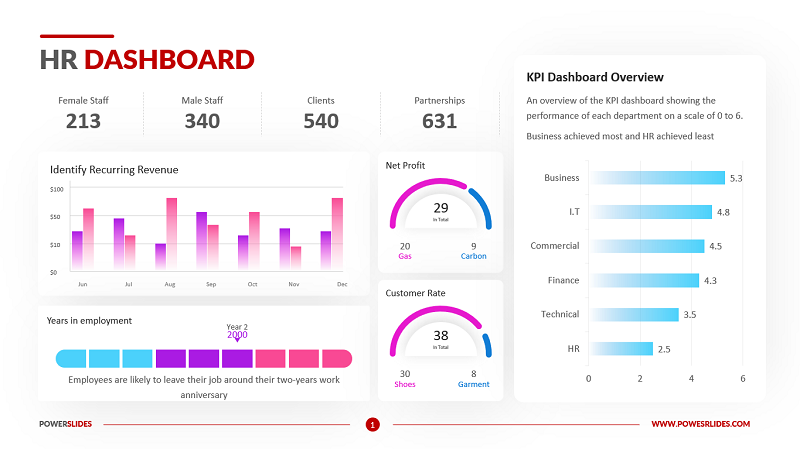The image size is (800, 449).
Task: Click the Garment label under Customer Rate
Action: click(x=473, y=384)
